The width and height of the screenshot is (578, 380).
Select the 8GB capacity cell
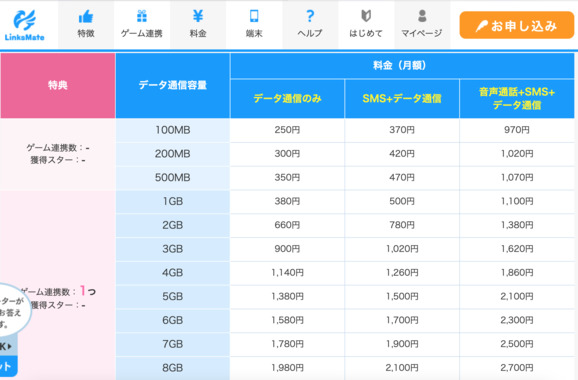tap(173, 368)
